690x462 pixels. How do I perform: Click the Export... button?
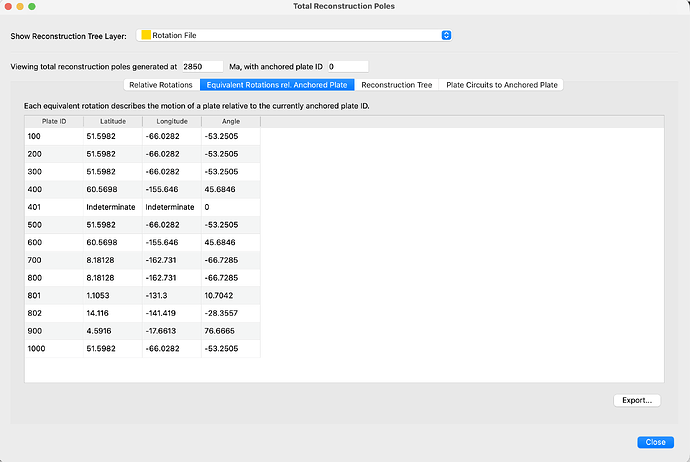coord(637,400)
